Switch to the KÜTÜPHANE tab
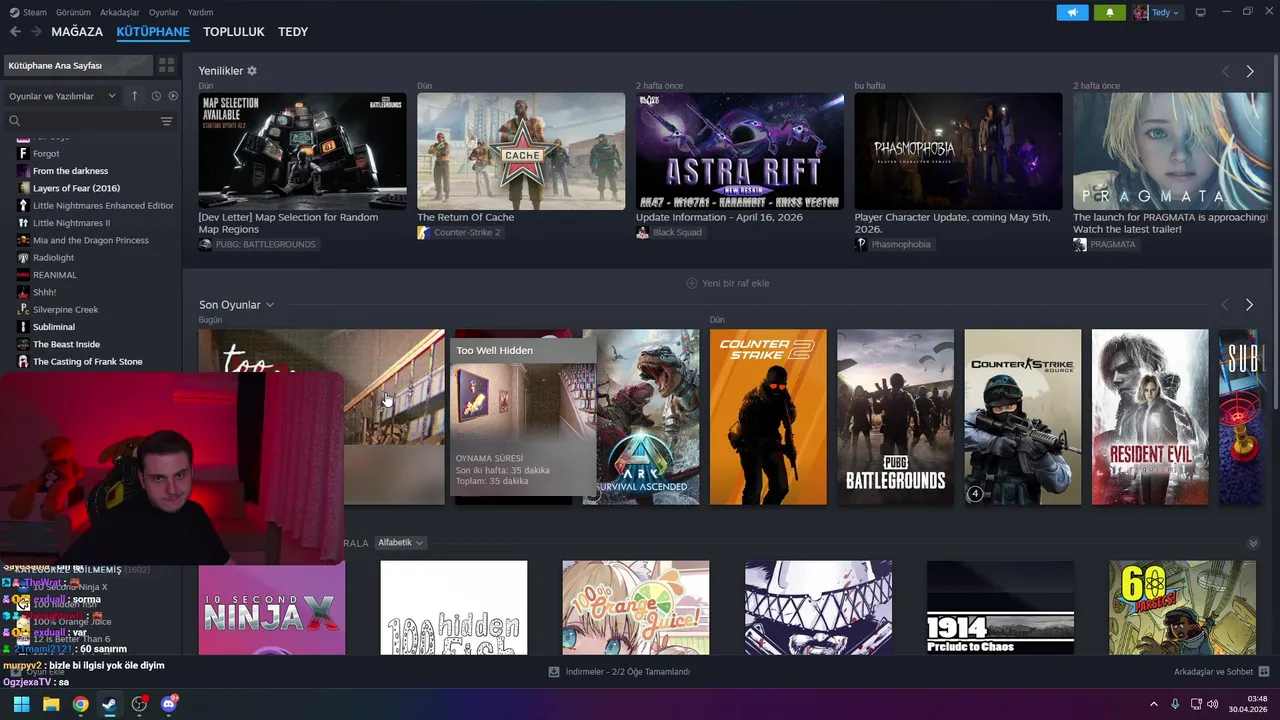Screen dimensions: 1280x720 tap(153, 32)
